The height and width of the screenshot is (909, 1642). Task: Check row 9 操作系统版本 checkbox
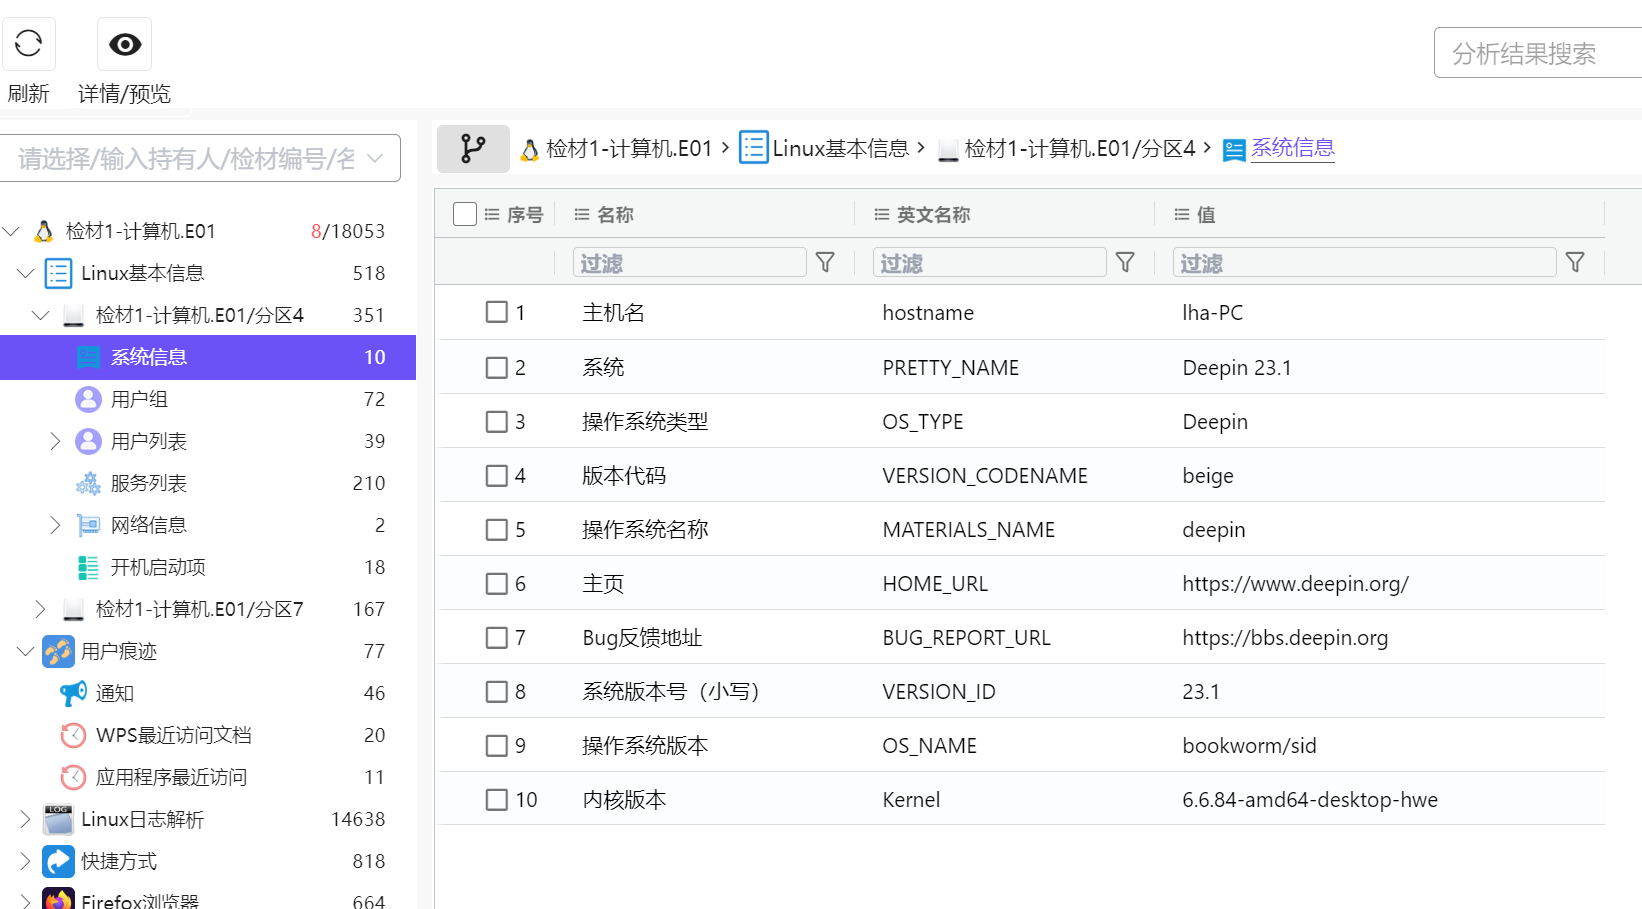[496, 745]
